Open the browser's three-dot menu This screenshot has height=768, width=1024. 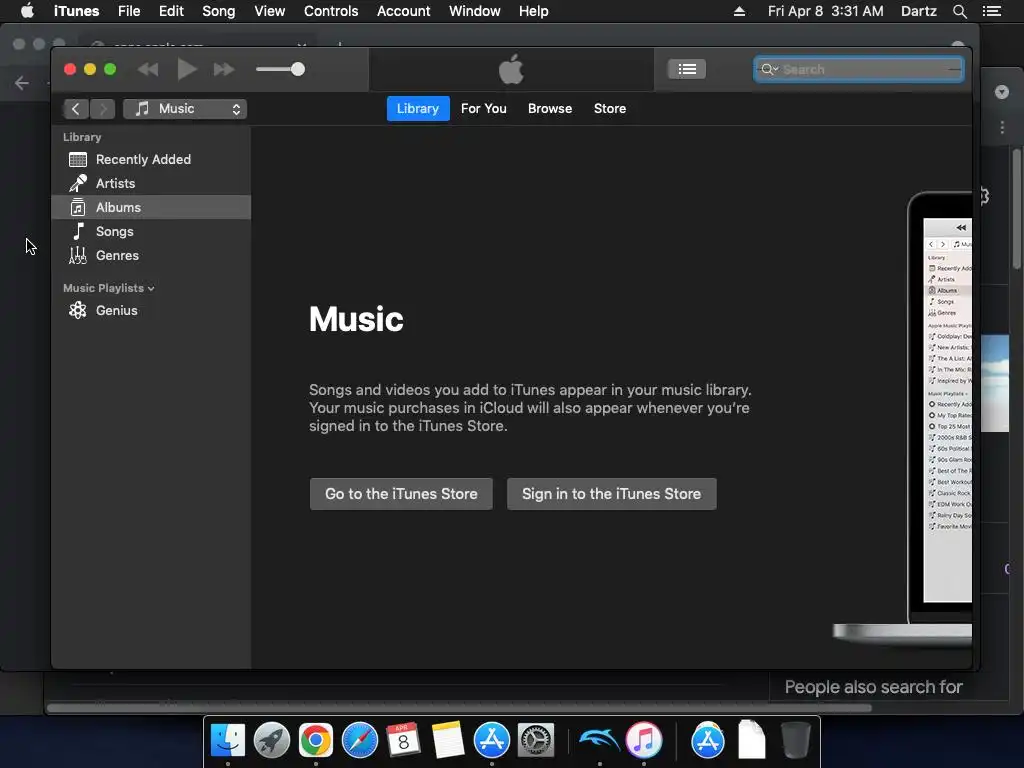pos(1002,127)
